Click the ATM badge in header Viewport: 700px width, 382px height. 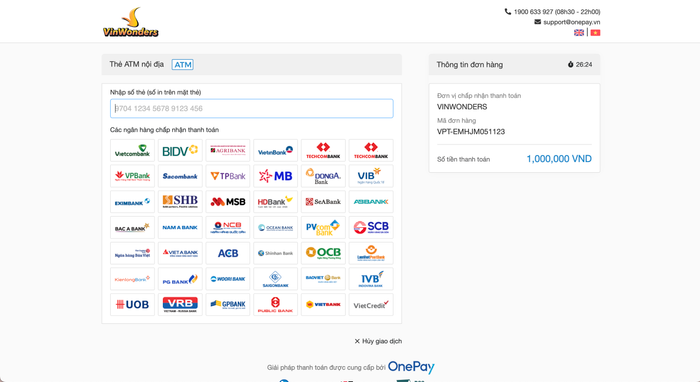pyautogui.click(x=183, y=65)
